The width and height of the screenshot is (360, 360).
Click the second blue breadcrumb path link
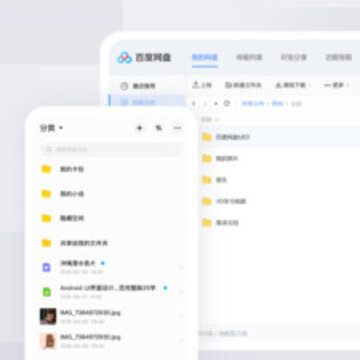click(277, 104)
